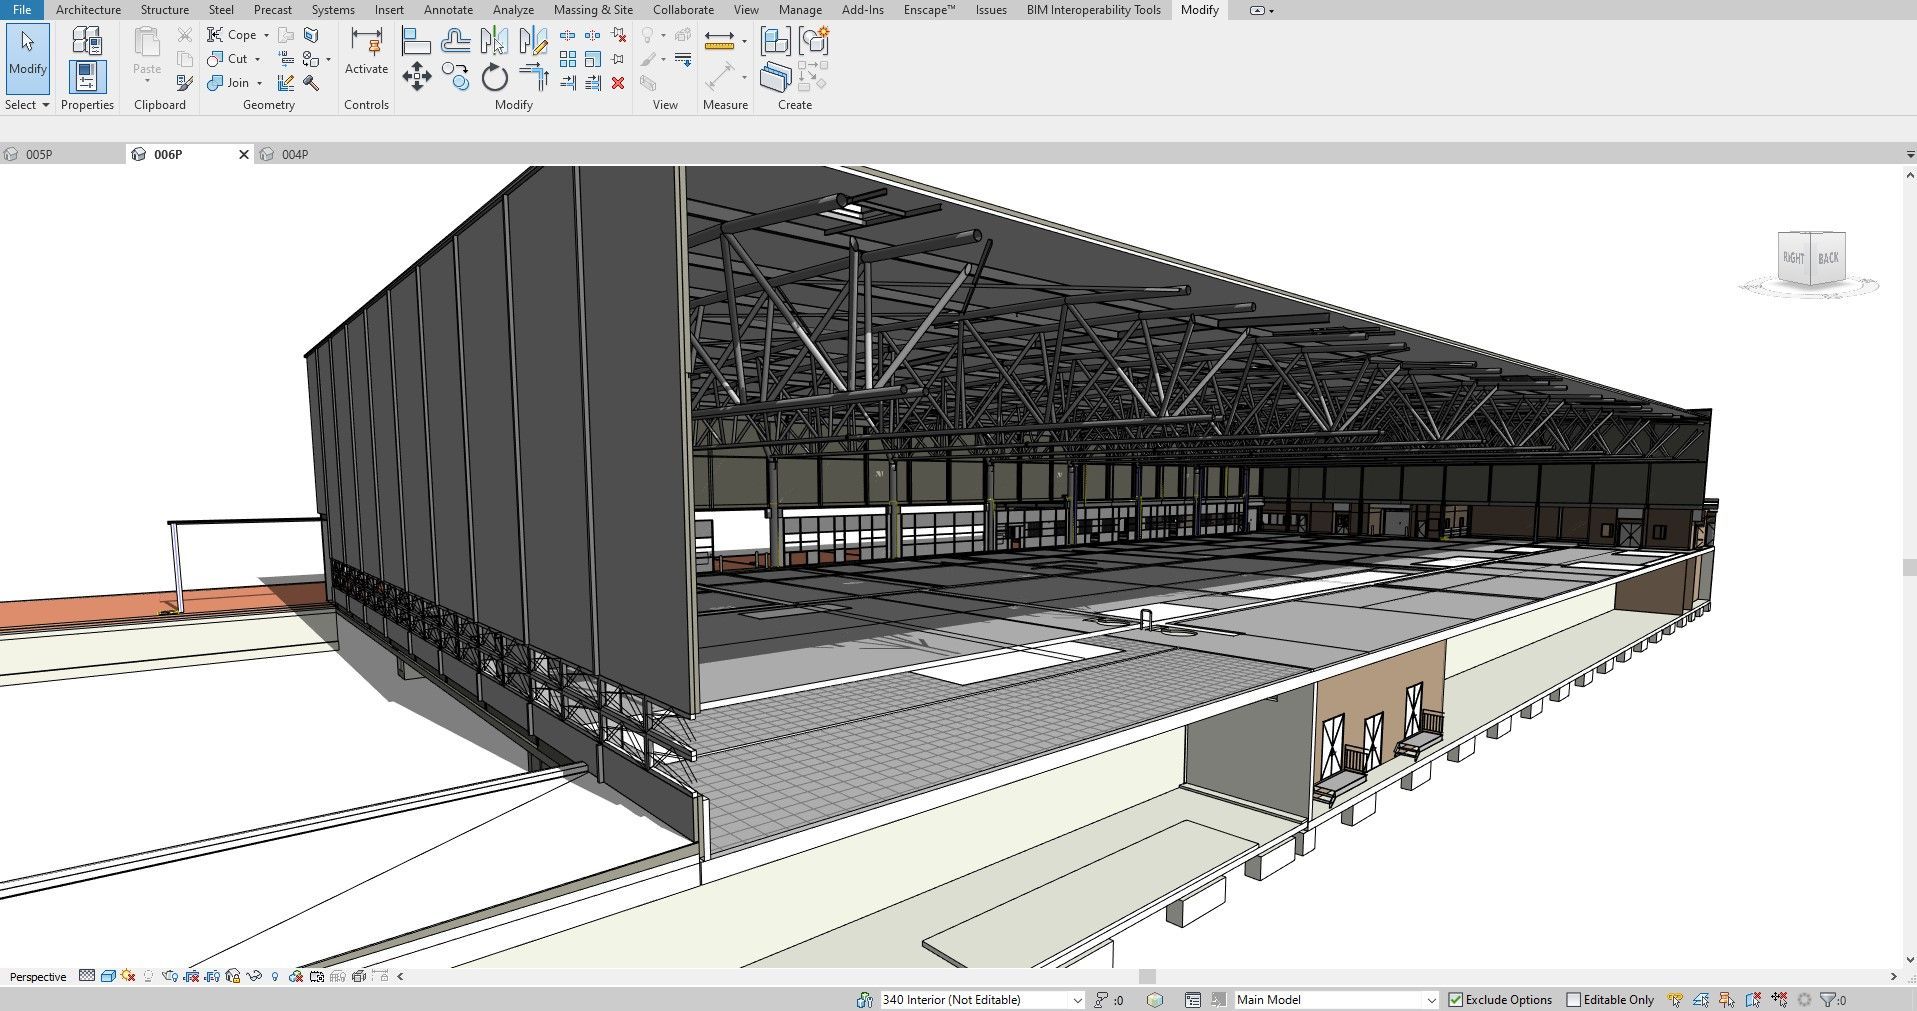This screenshot has height=1011, width=1917.
Task: Click the Demolish hammer icon
Action: pyautogui.click(x=311, y=83)
